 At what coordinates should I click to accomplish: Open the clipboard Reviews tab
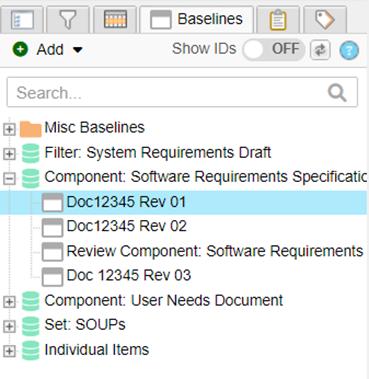pos(278,20)
